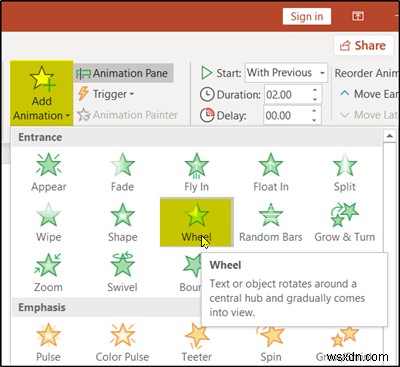
Task: Toggle the Animation Pane
Action: tap(123, 73)
